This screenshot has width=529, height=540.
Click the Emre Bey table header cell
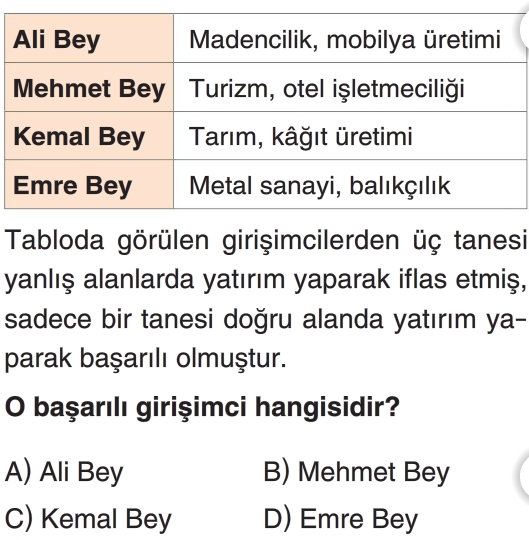tap(89, 184)
